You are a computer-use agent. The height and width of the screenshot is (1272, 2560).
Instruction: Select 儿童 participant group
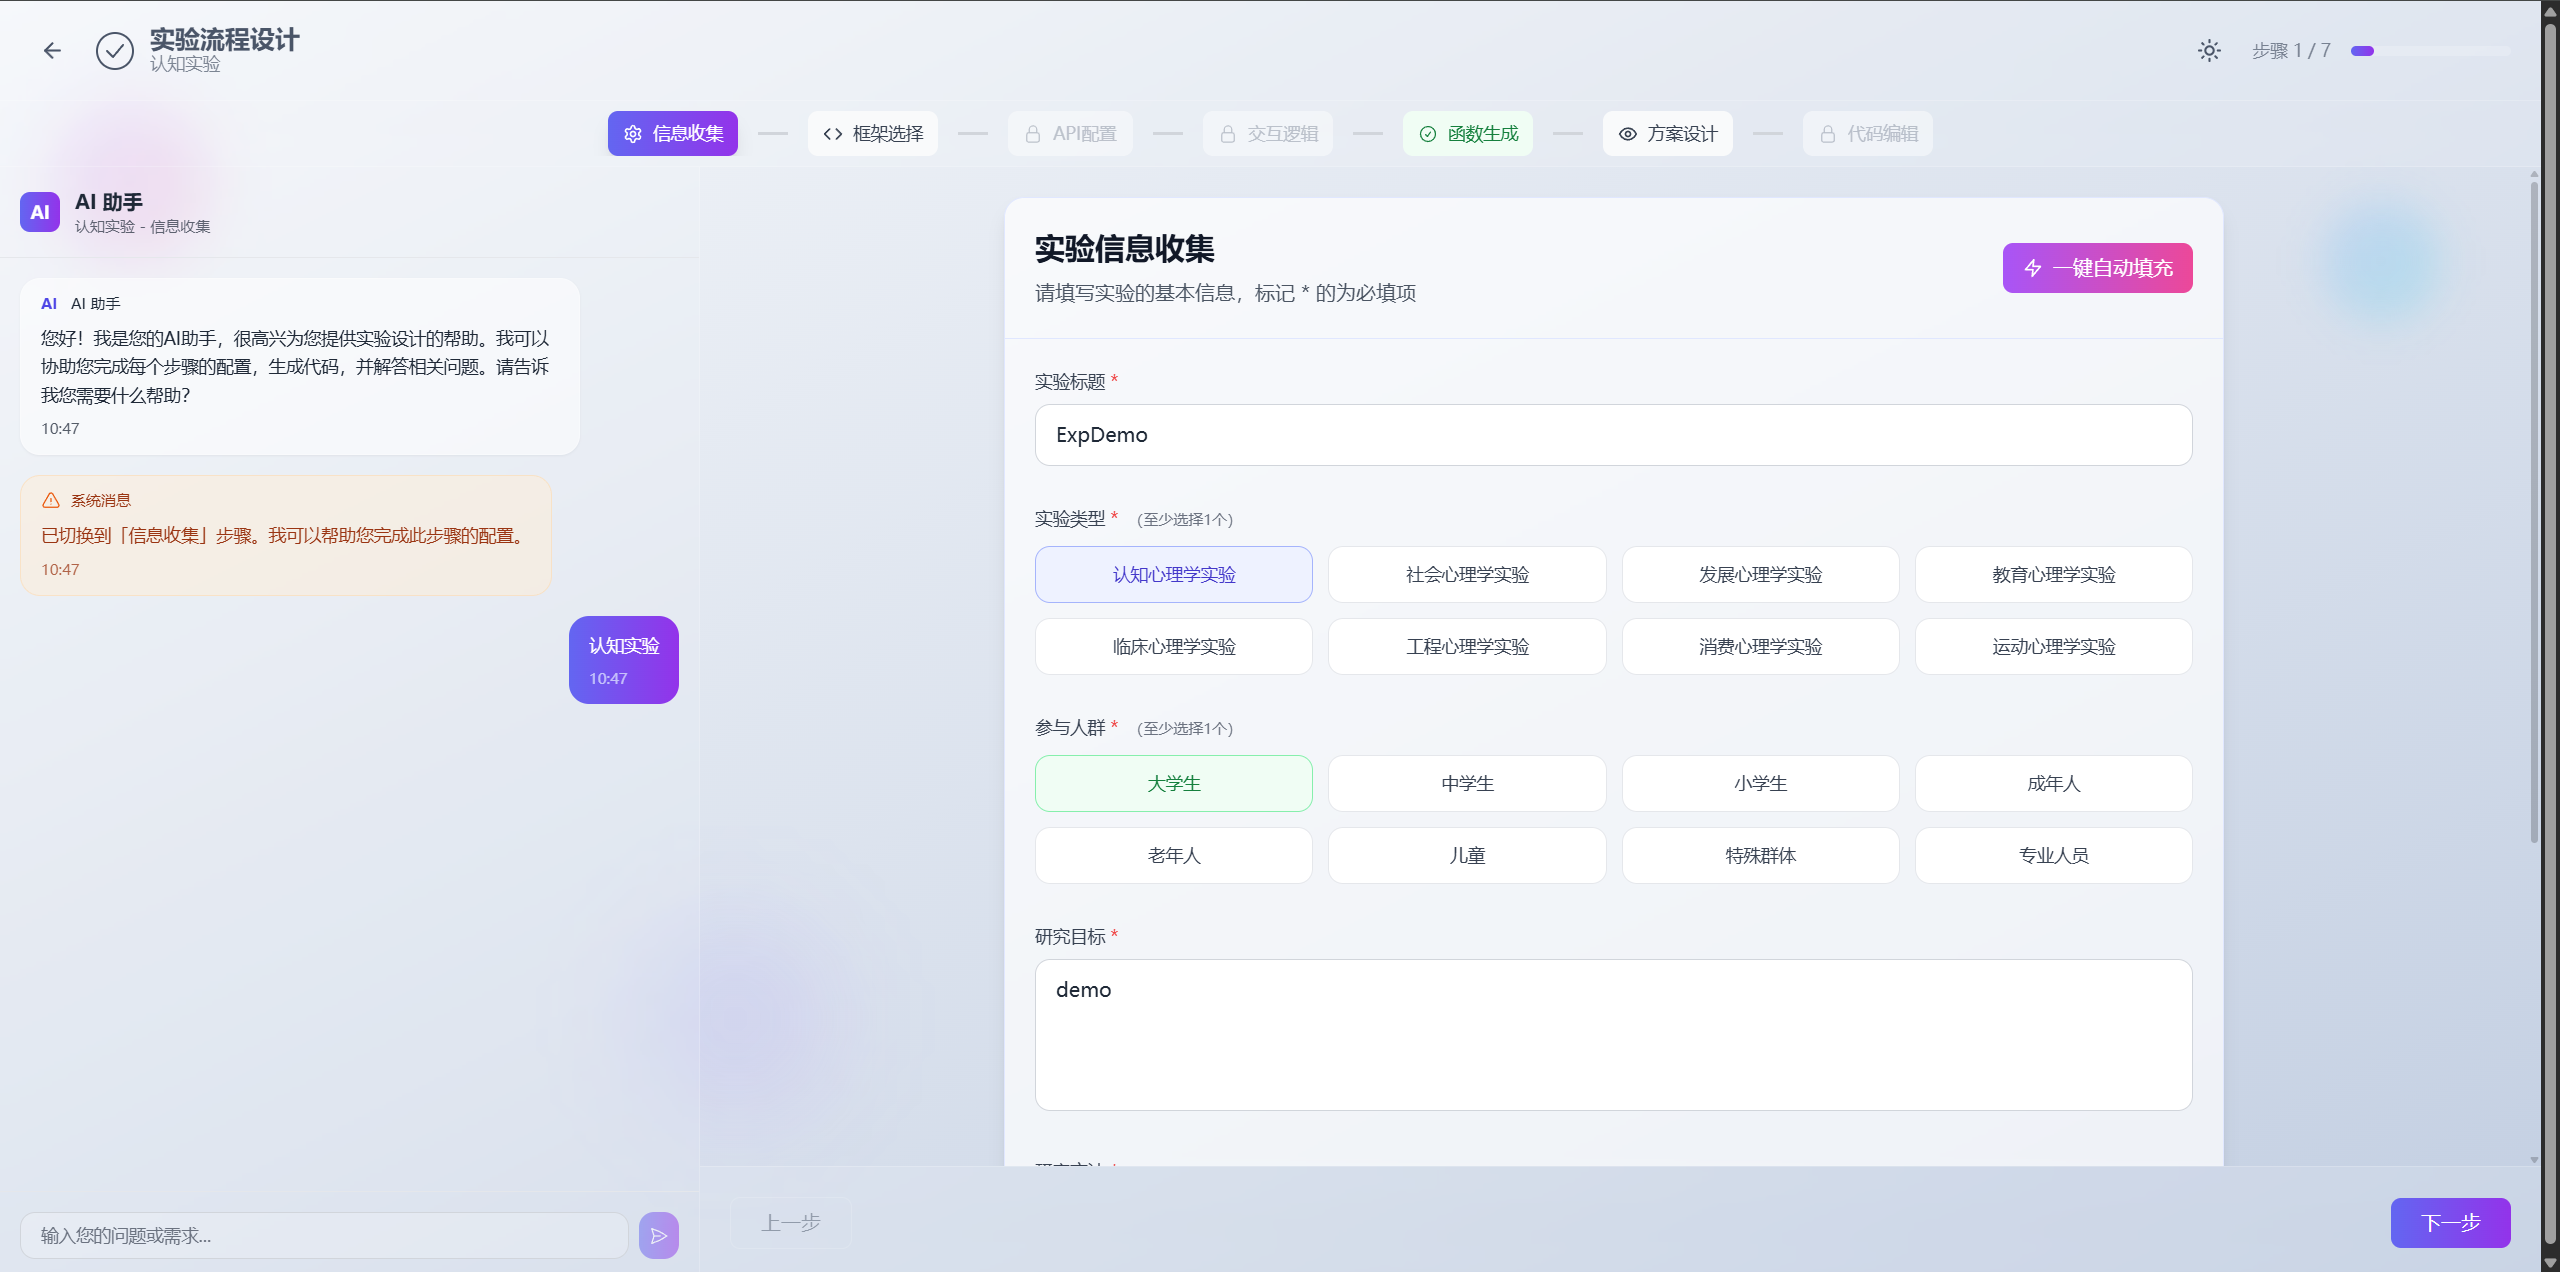pyautogui.click(x=1467, y=855)
